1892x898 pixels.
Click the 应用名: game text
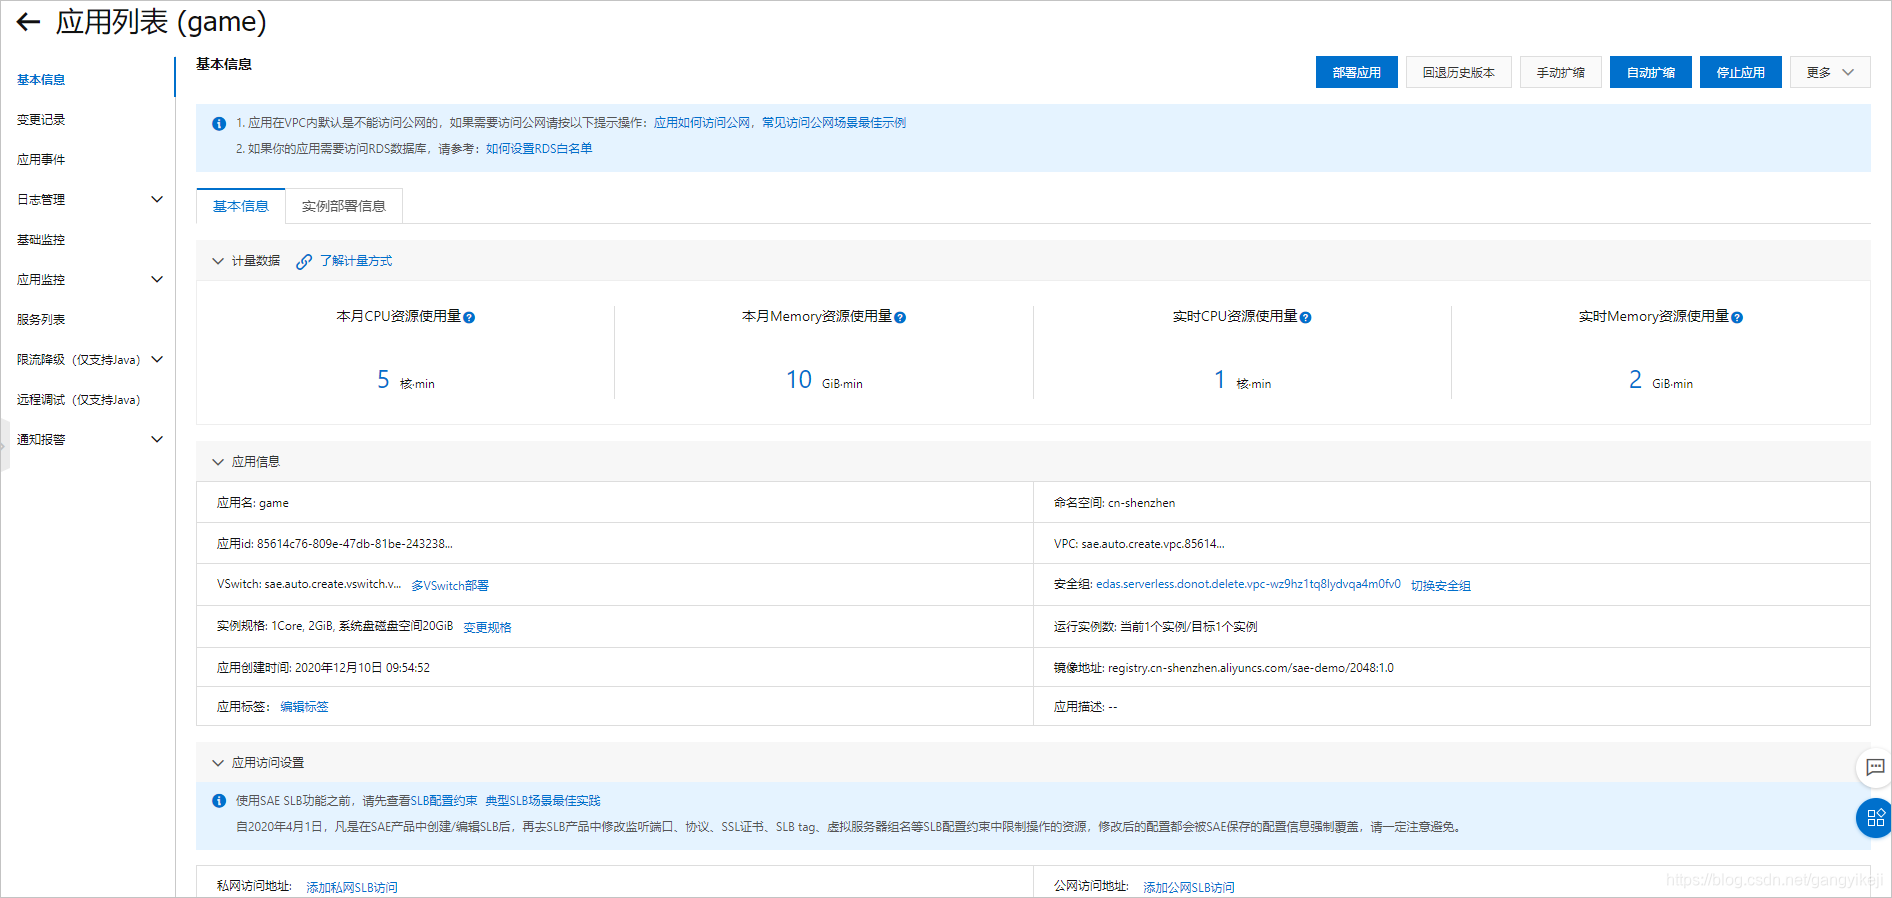[x=252, y=503]
